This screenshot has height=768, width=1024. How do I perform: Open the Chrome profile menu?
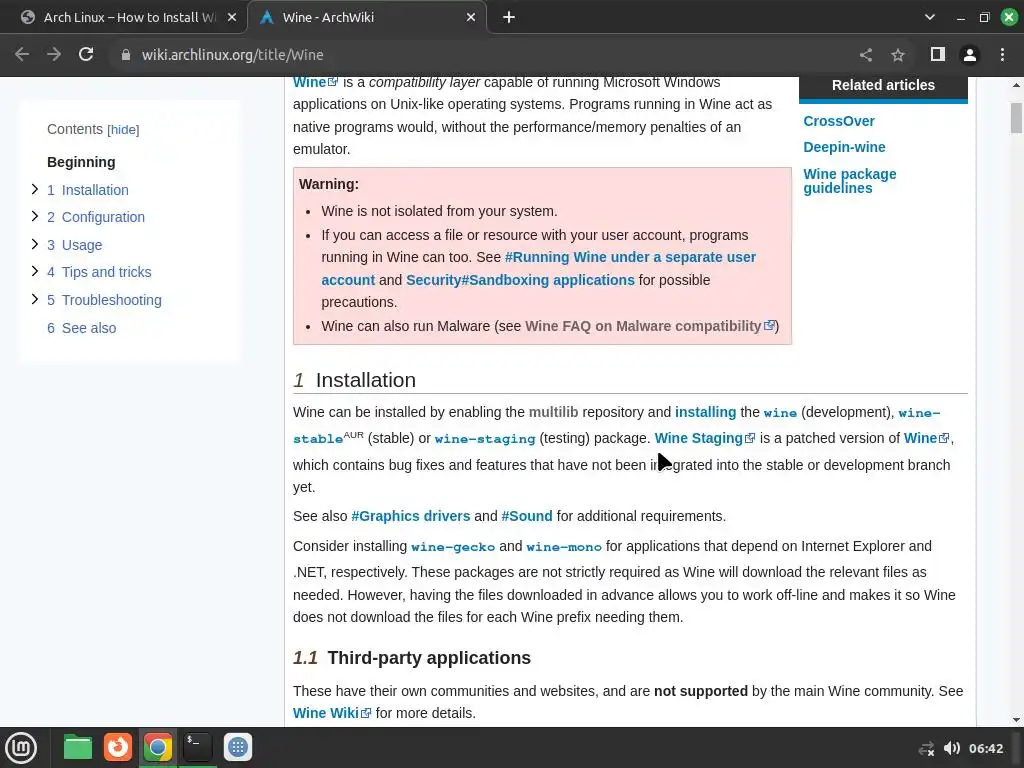pyautogui.click(x=970, y=56)
